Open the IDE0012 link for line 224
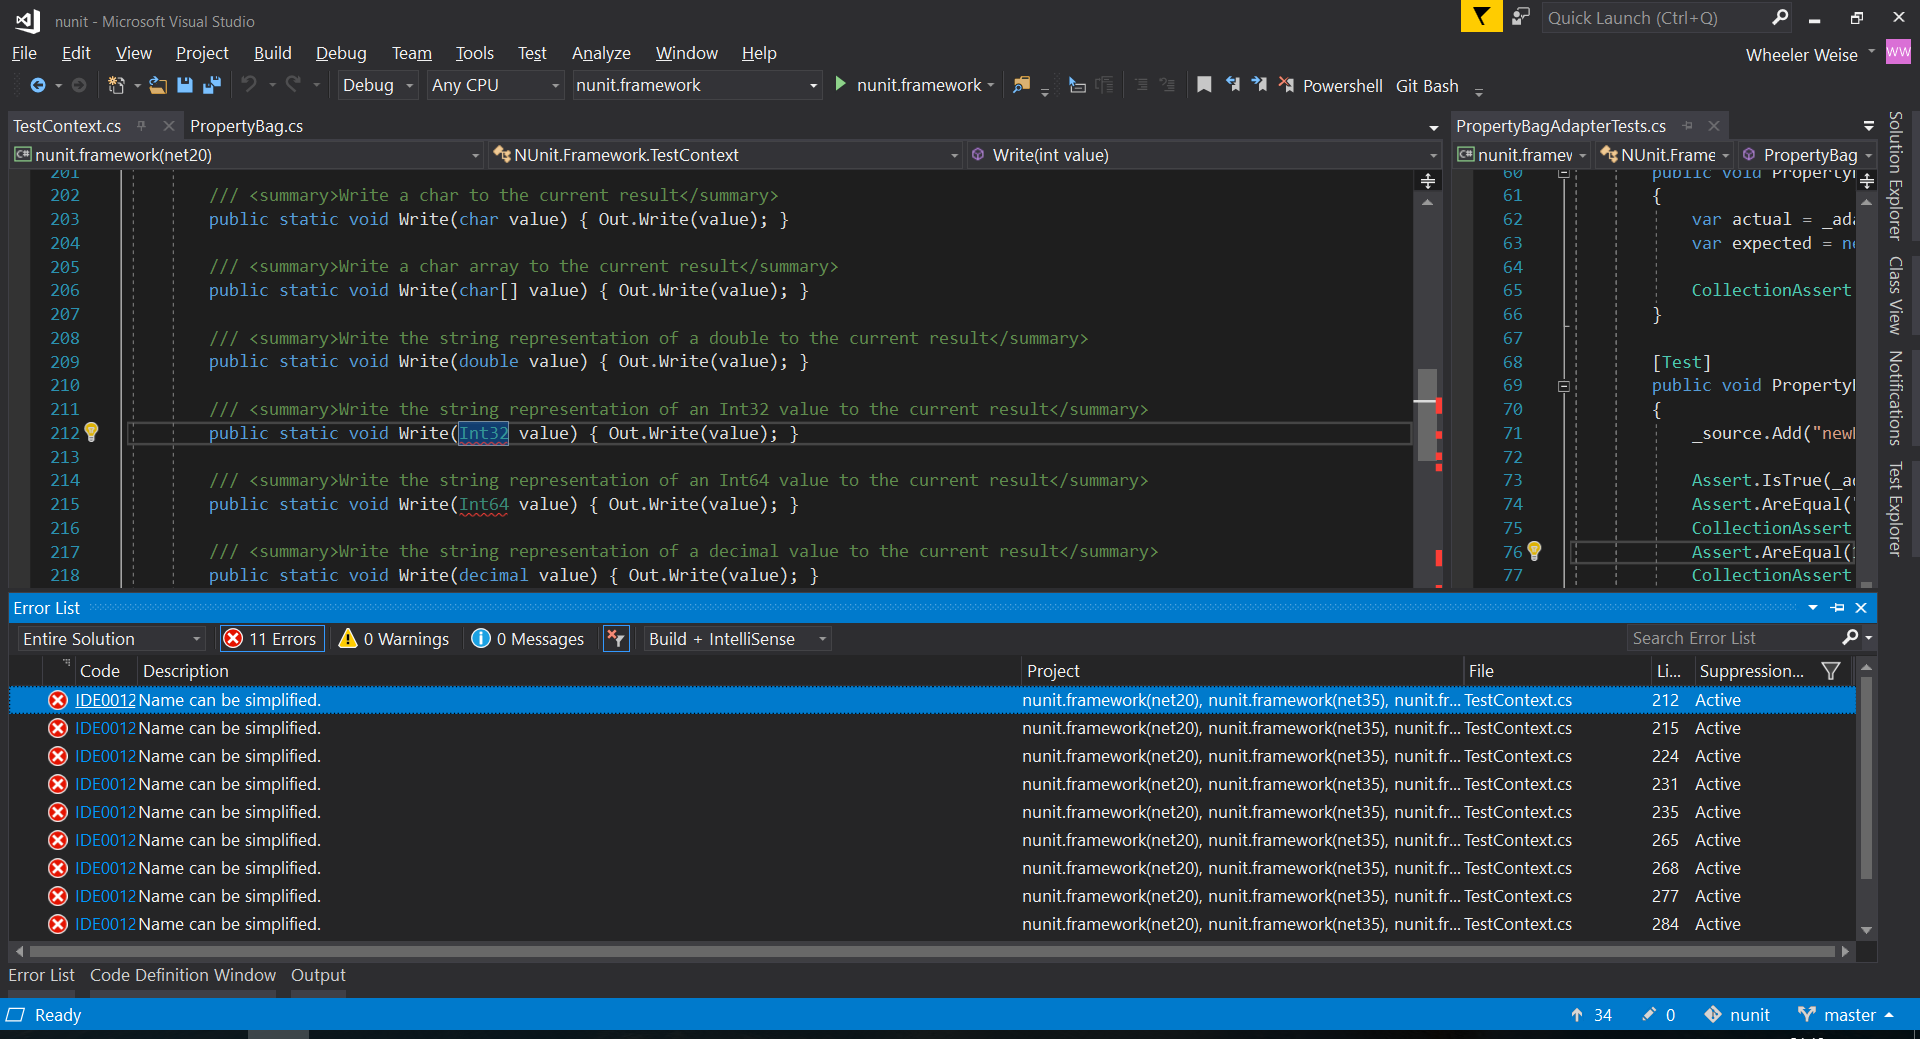Screen dimensions: 1920x1039 coord(105,756)
